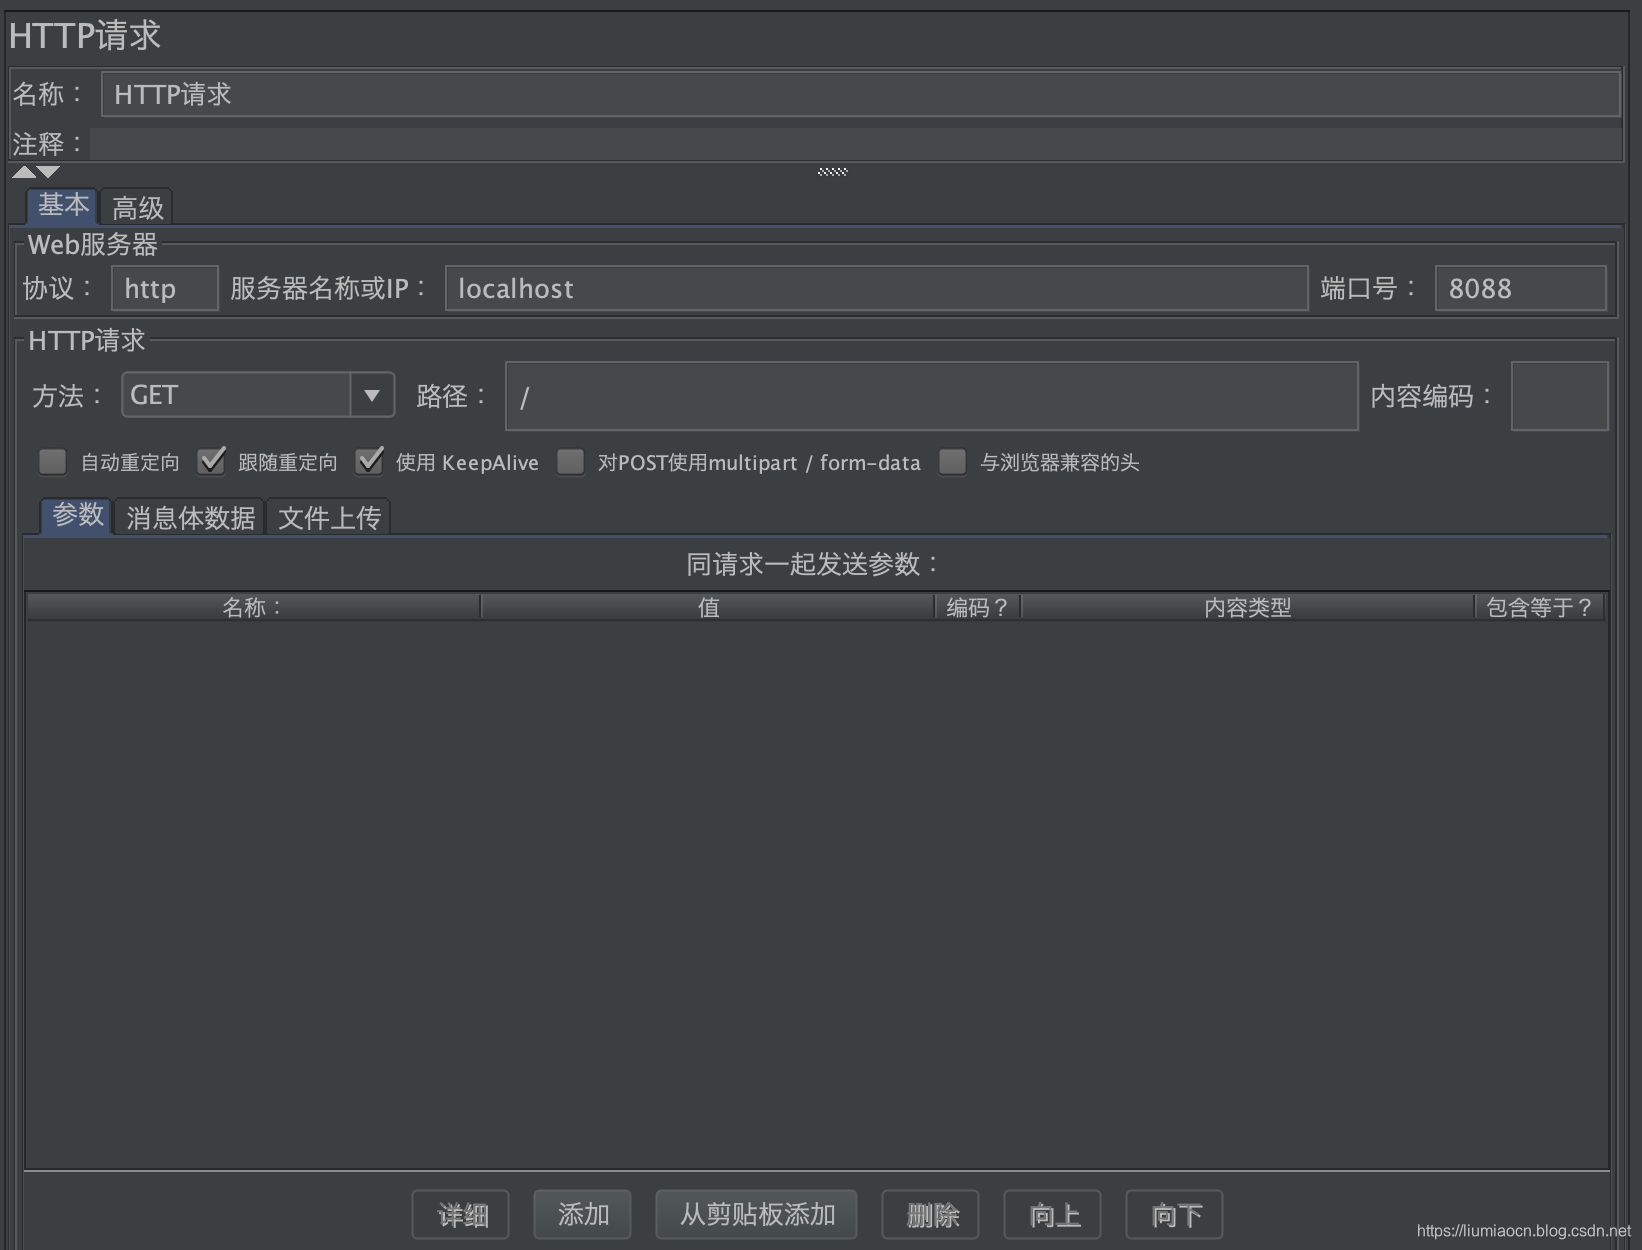This screenshot has height=1250, width=1642.
Task: Check the 与浏览器兼容的头 checkbox
Action: click(952, 462)
